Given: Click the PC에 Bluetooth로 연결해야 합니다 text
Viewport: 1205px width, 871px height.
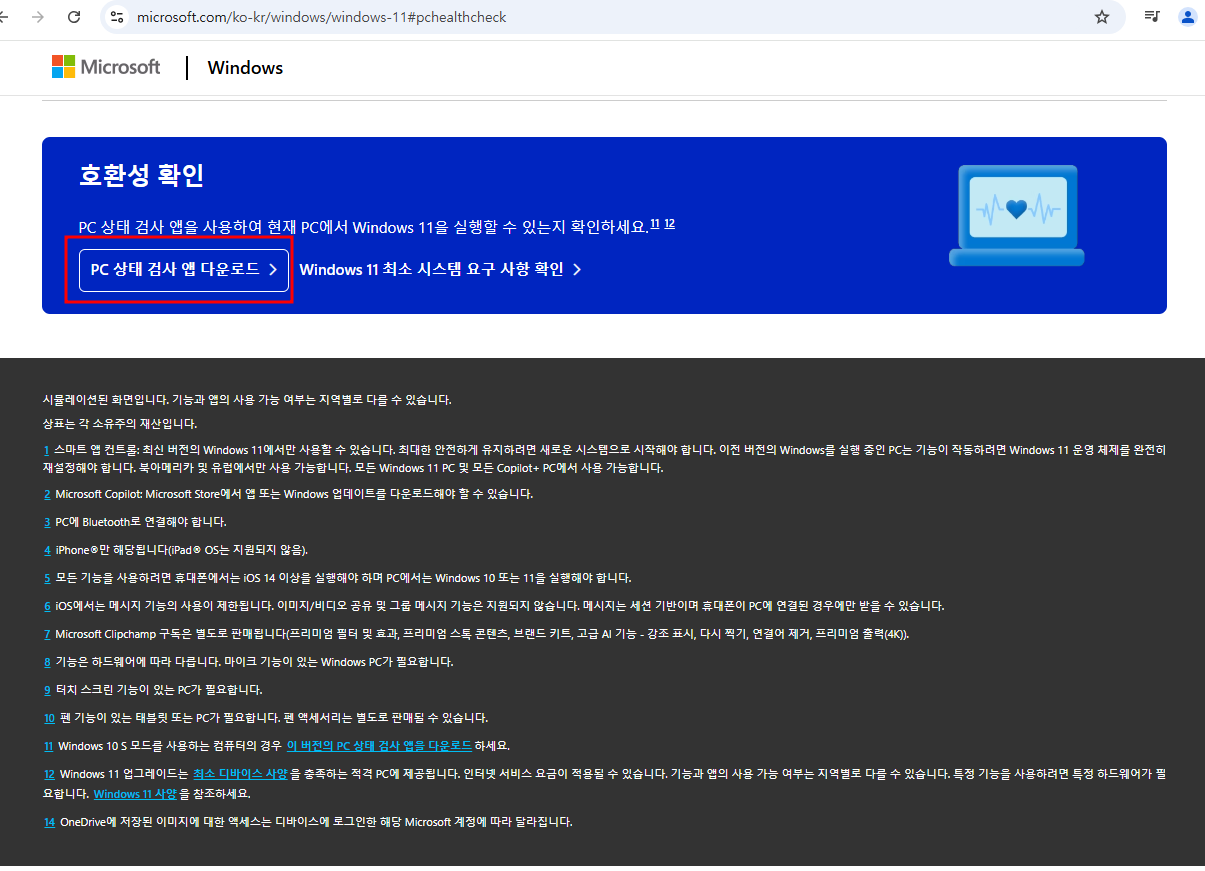Looking at the screenshot, I should [x=141, y=522].
